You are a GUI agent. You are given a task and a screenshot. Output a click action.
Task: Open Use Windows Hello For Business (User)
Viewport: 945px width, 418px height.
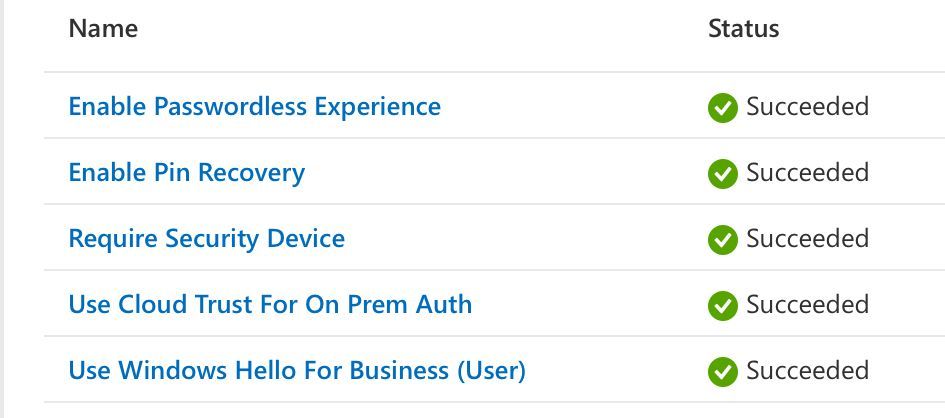(x=297, y=370)
